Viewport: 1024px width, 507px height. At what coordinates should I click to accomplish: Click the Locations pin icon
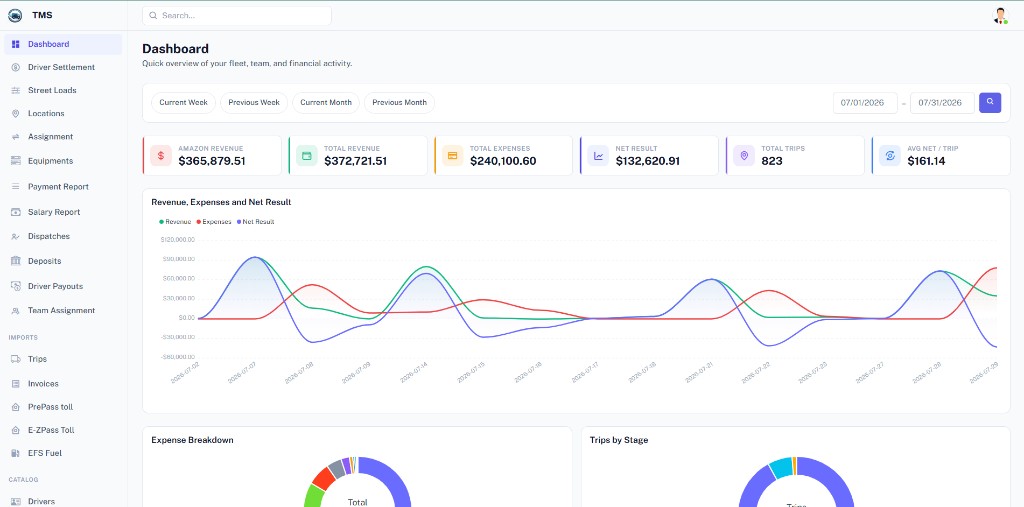click(16, 114)
